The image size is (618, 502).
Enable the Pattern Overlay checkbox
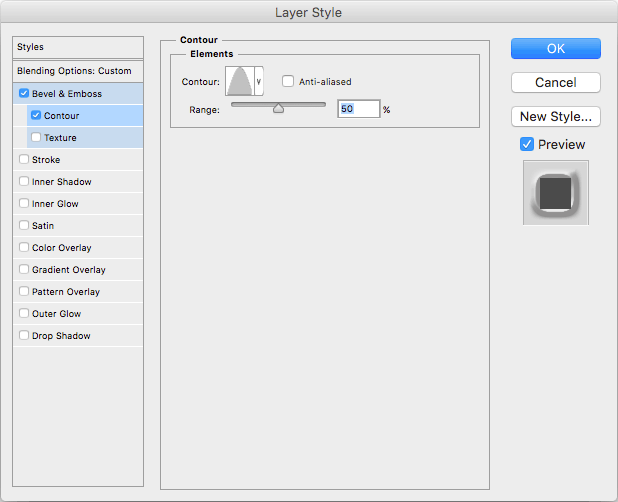[x=24, y=291]
